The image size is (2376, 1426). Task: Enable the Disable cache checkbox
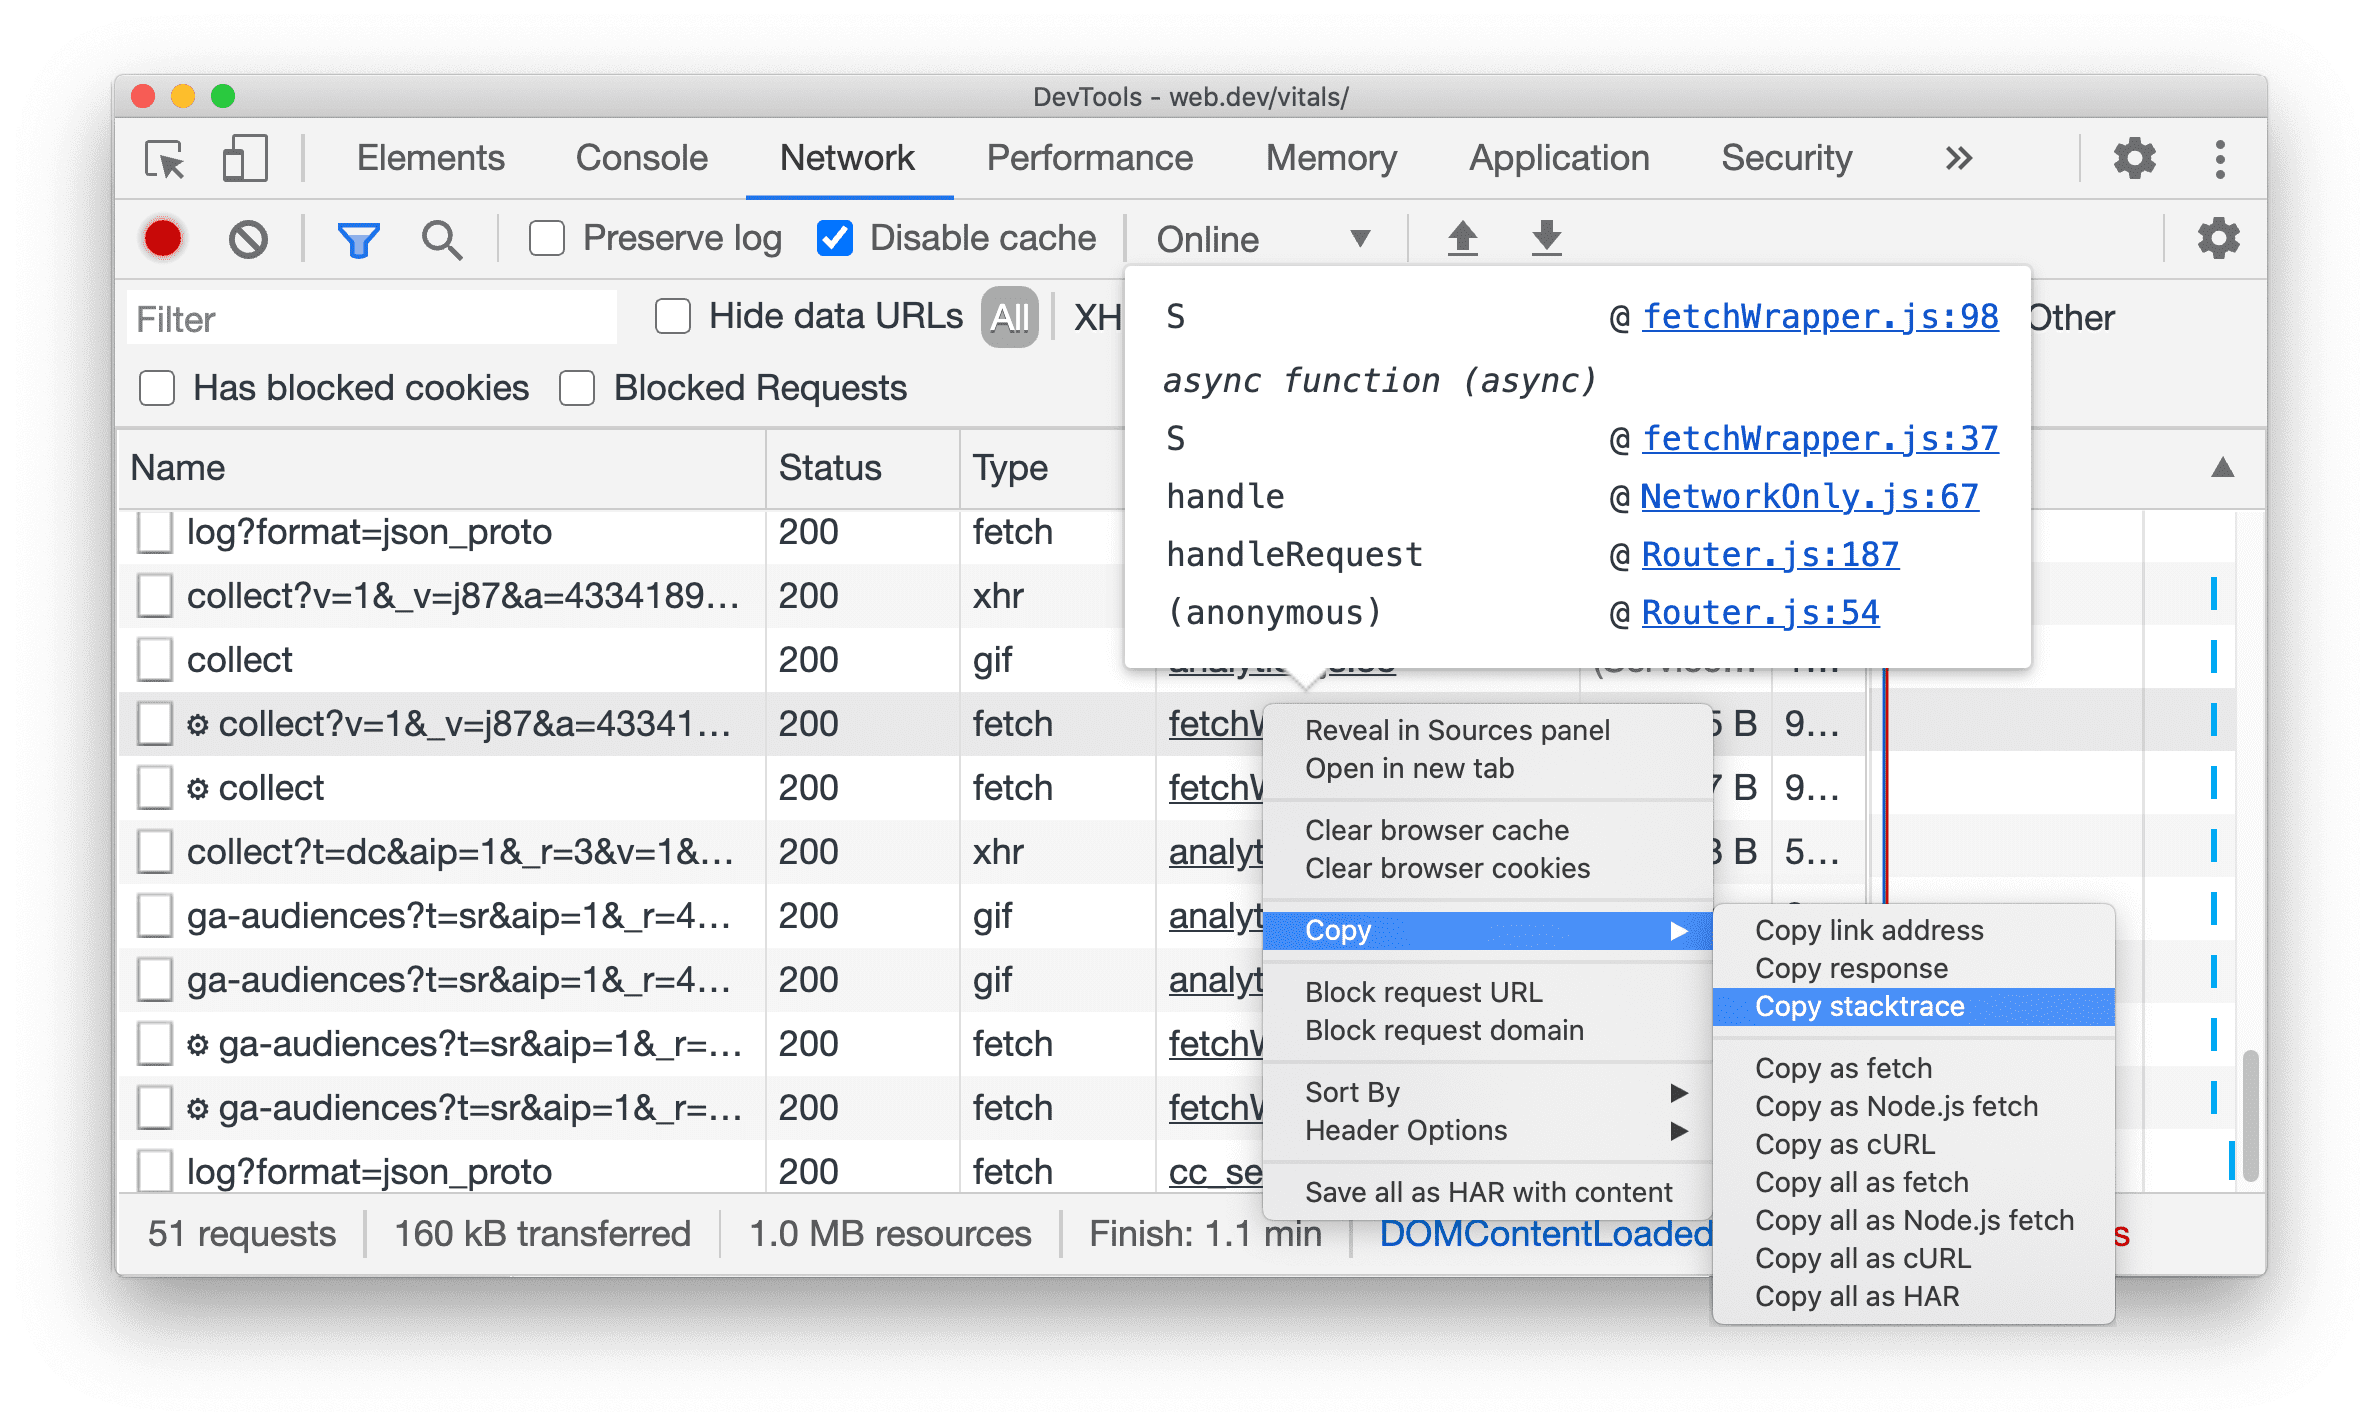coord(830,238)
